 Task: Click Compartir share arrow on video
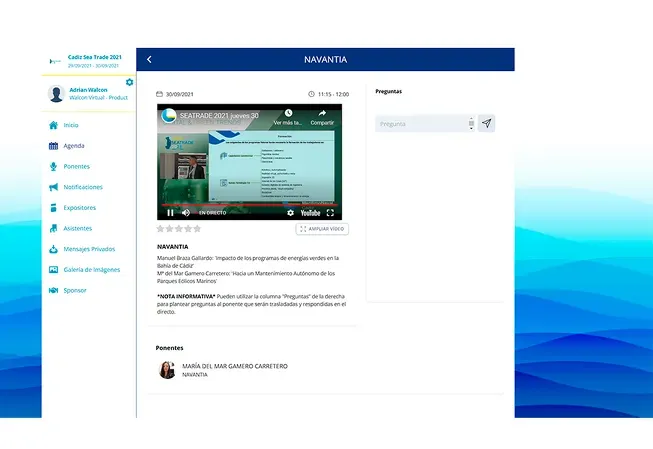click(322, 113)
